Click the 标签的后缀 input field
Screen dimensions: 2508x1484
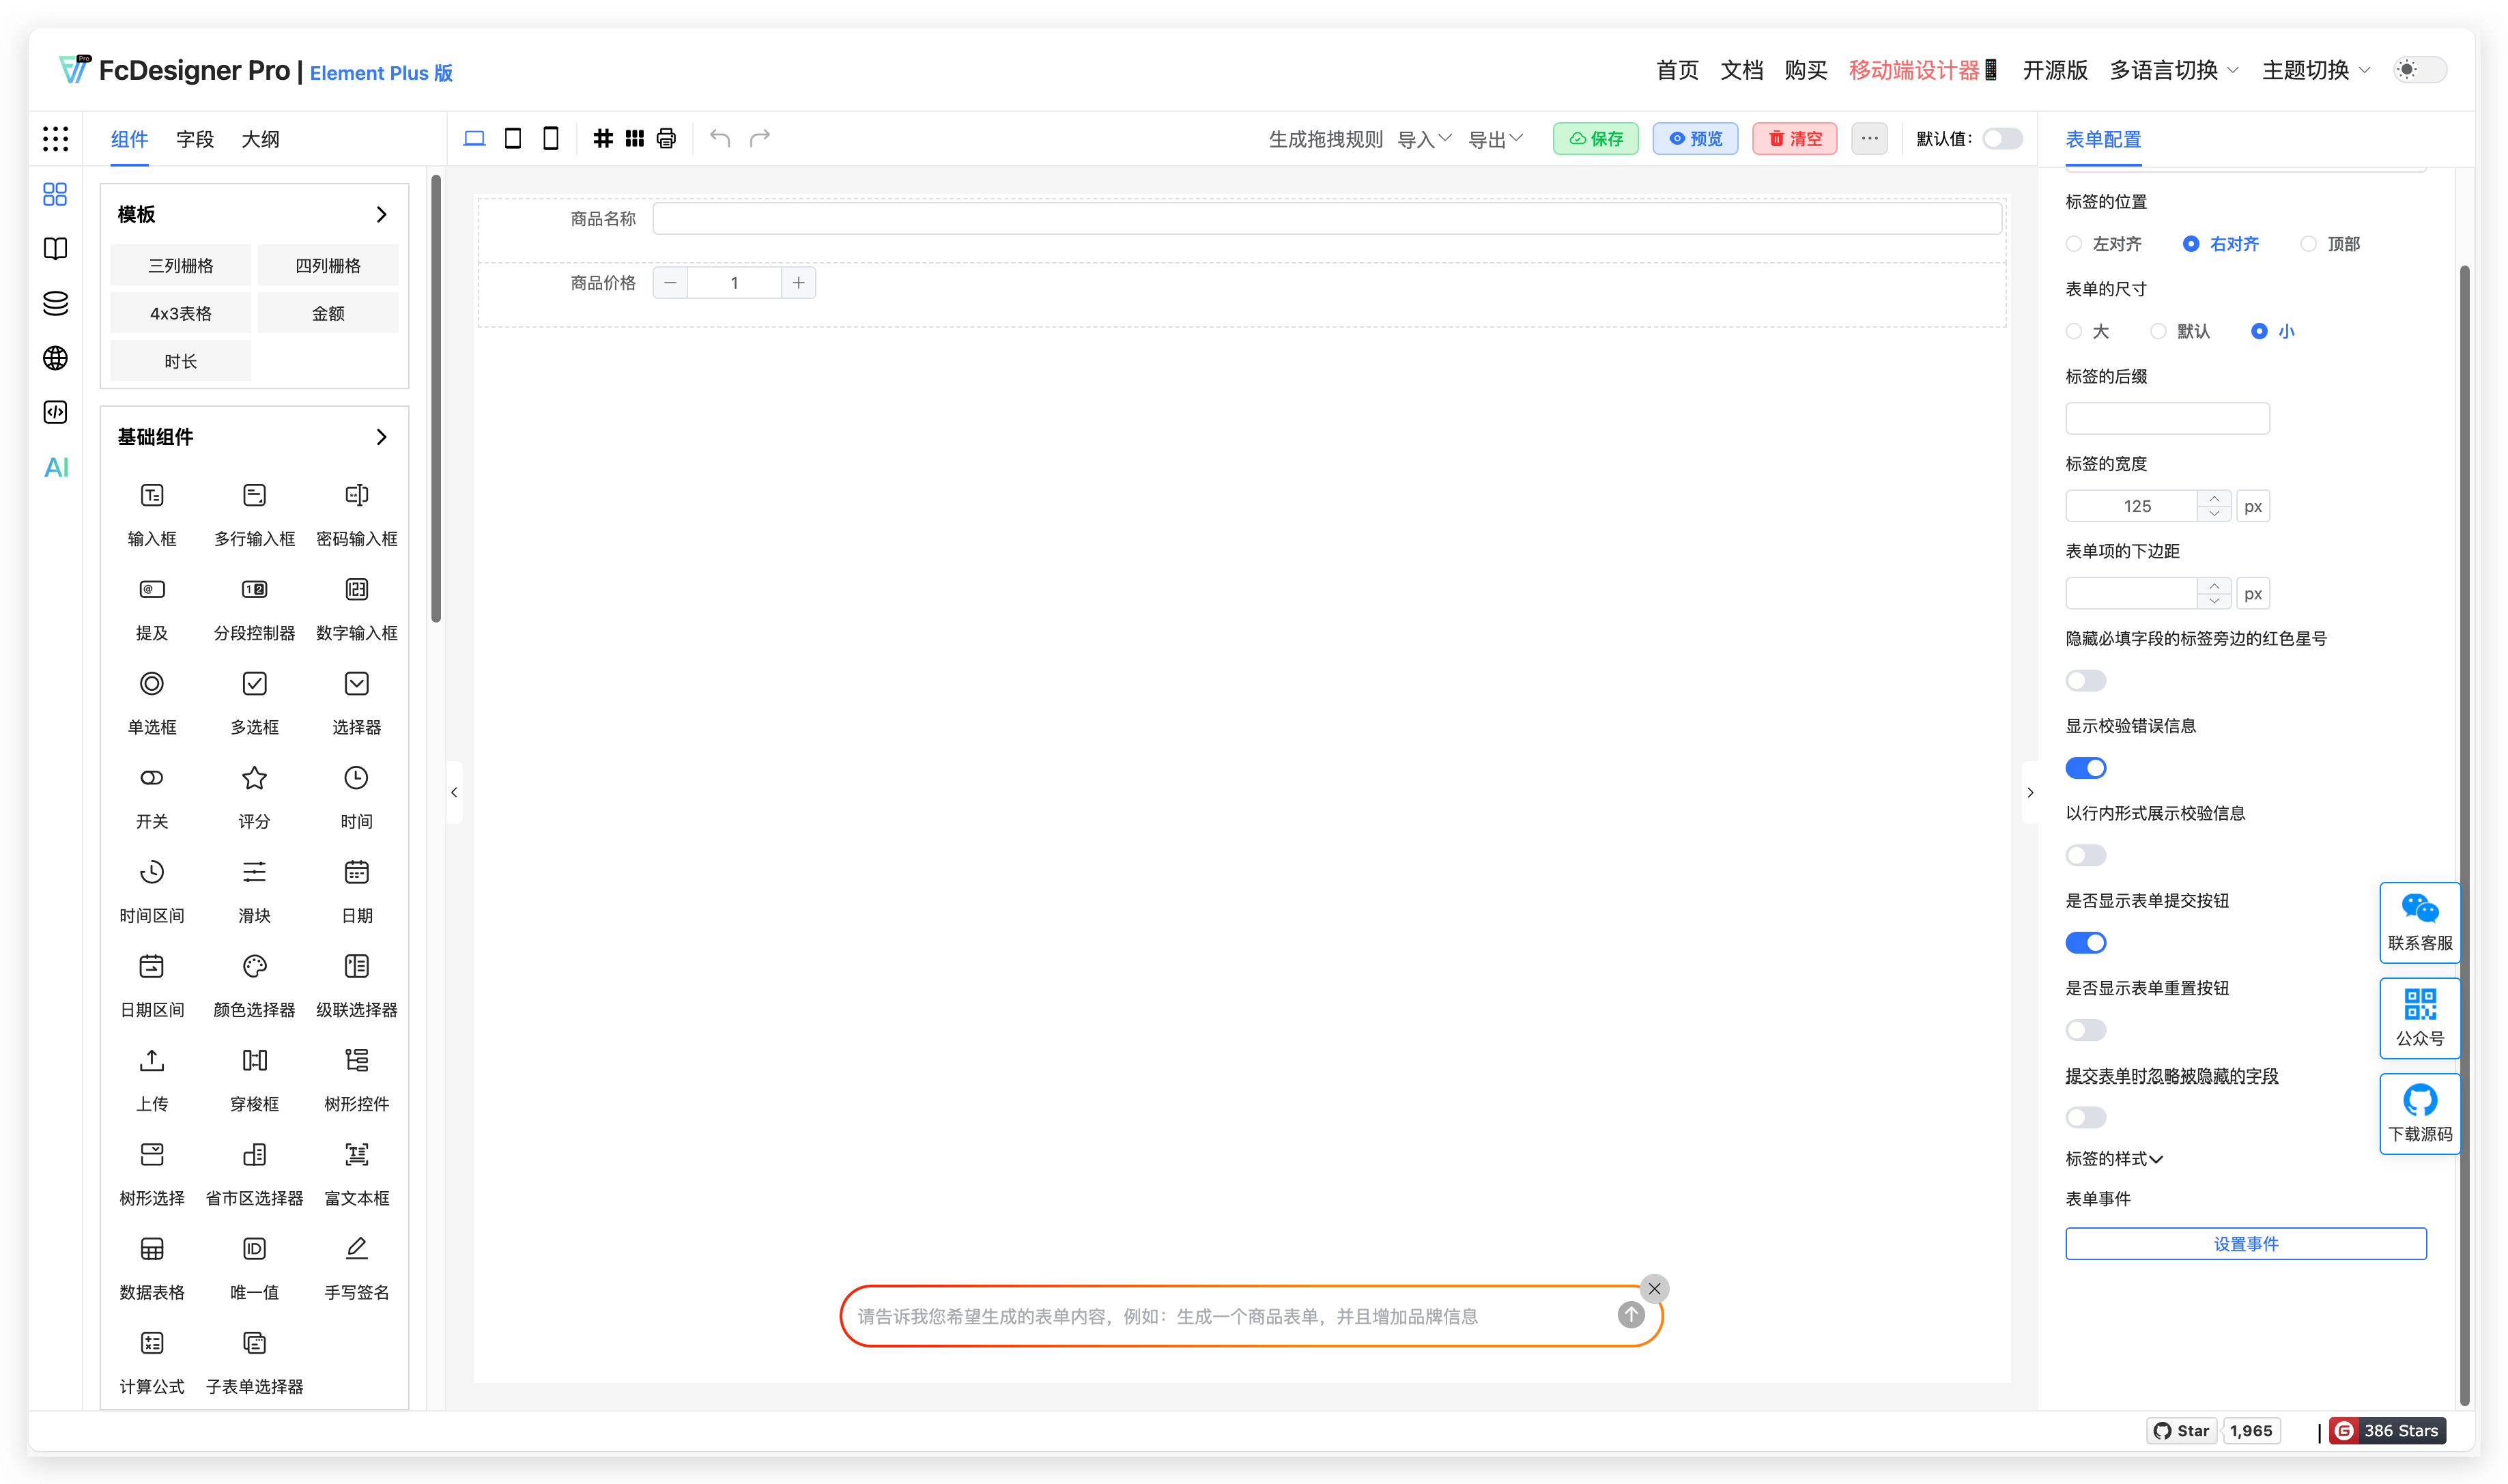tap(2167, 418)
